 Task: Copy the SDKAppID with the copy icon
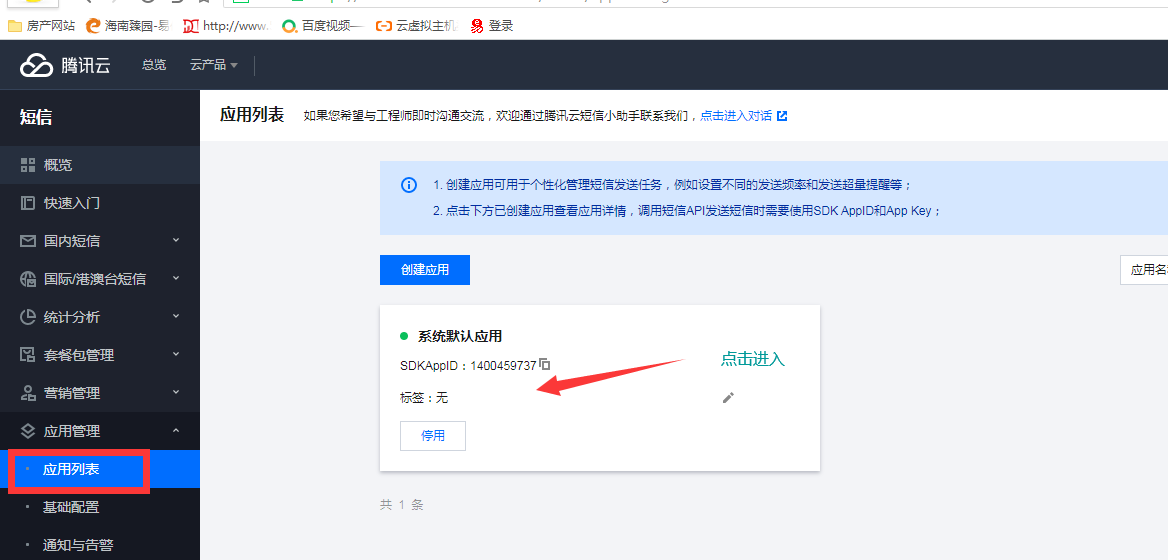545,364
